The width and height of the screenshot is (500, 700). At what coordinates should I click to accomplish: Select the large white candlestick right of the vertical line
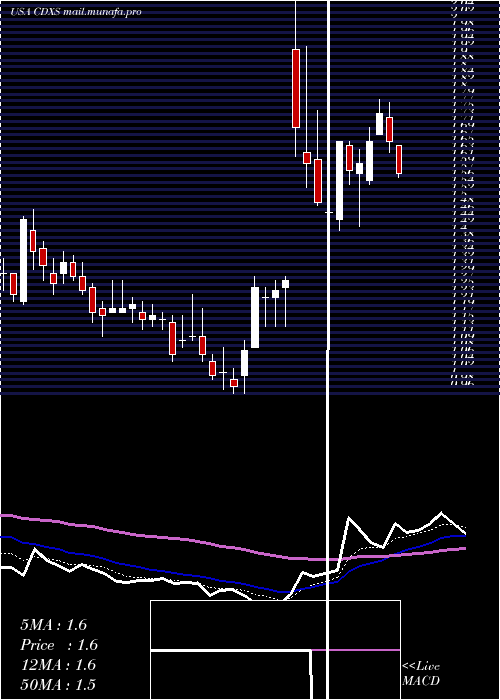[x=339, y=180]
